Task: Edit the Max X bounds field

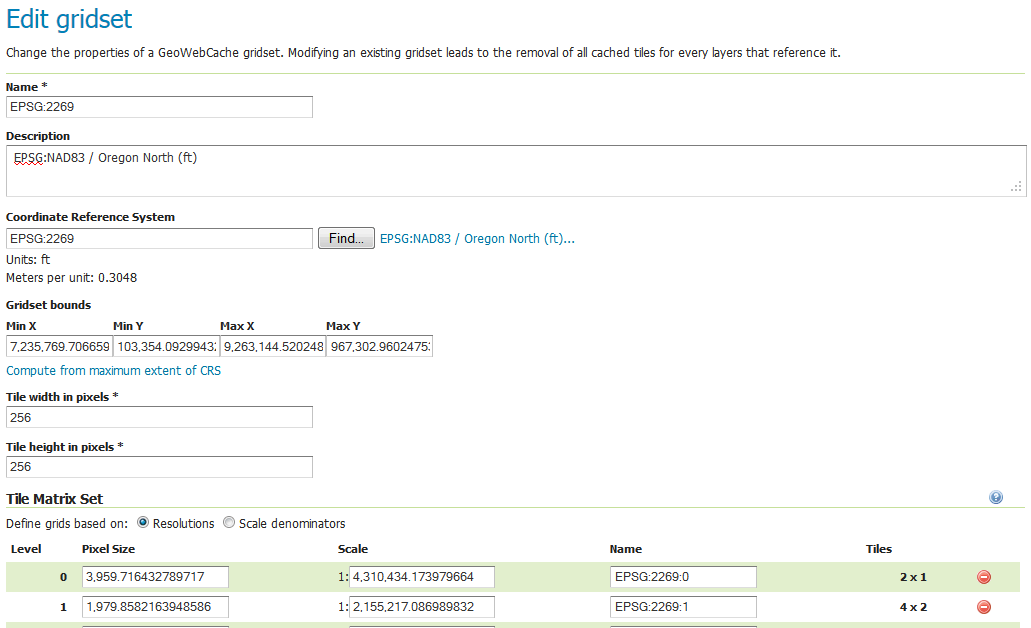Action: (272, 347)
